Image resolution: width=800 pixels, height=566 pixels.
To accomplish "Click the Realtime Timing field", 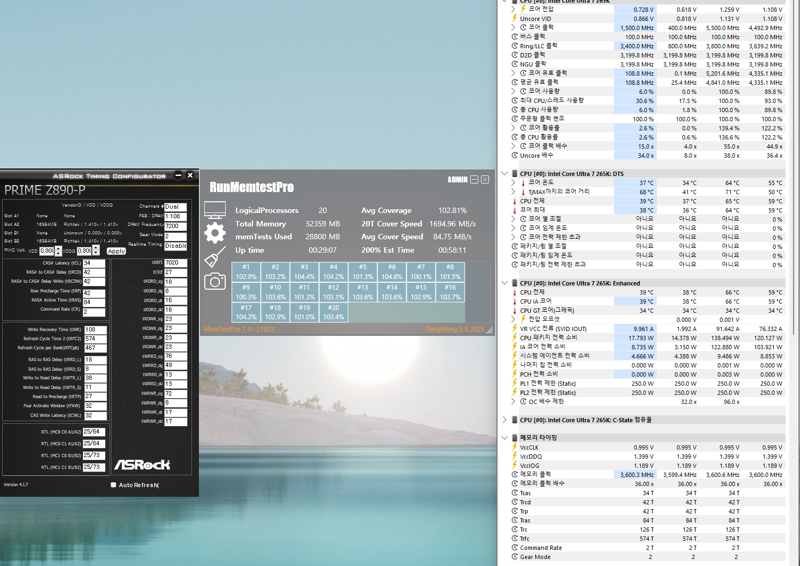I will [x=176, y=246].
